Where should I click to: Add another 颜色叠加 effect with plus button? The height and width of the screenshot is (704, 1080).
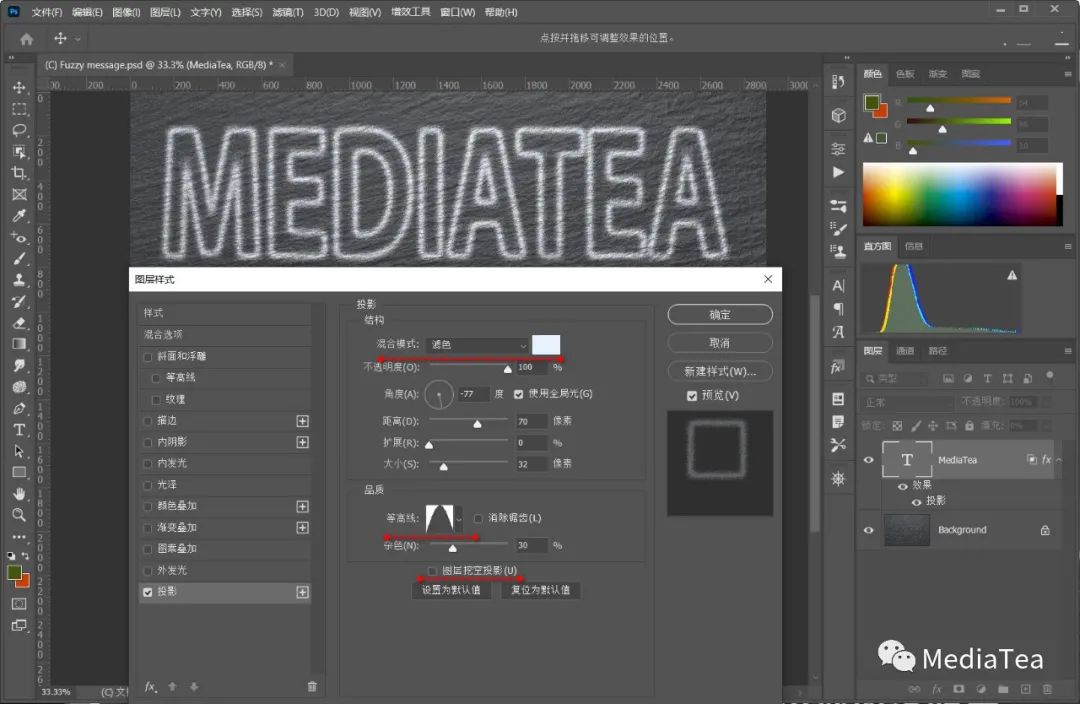click(x=302, y=506)
